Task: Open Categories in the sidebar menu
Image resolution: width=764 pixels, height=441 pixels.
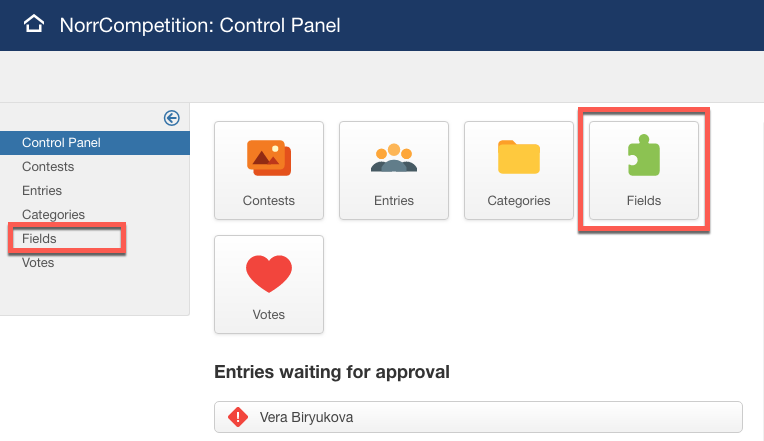Action: click(x=53, y=215)
